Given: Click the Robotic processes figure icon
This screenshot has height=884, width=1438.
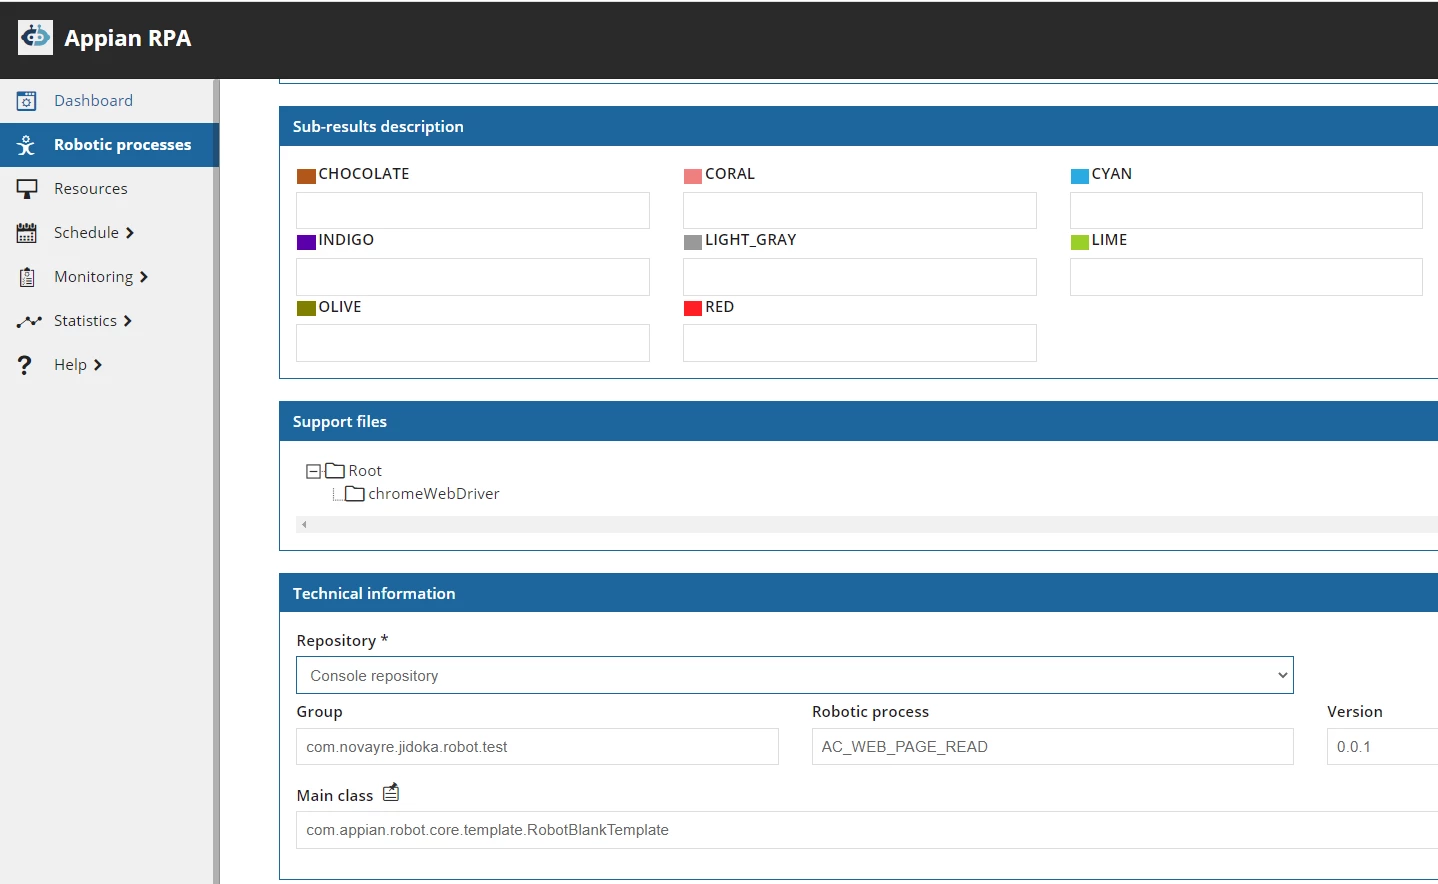Looking at the screenshot, I should pos(27,145).
